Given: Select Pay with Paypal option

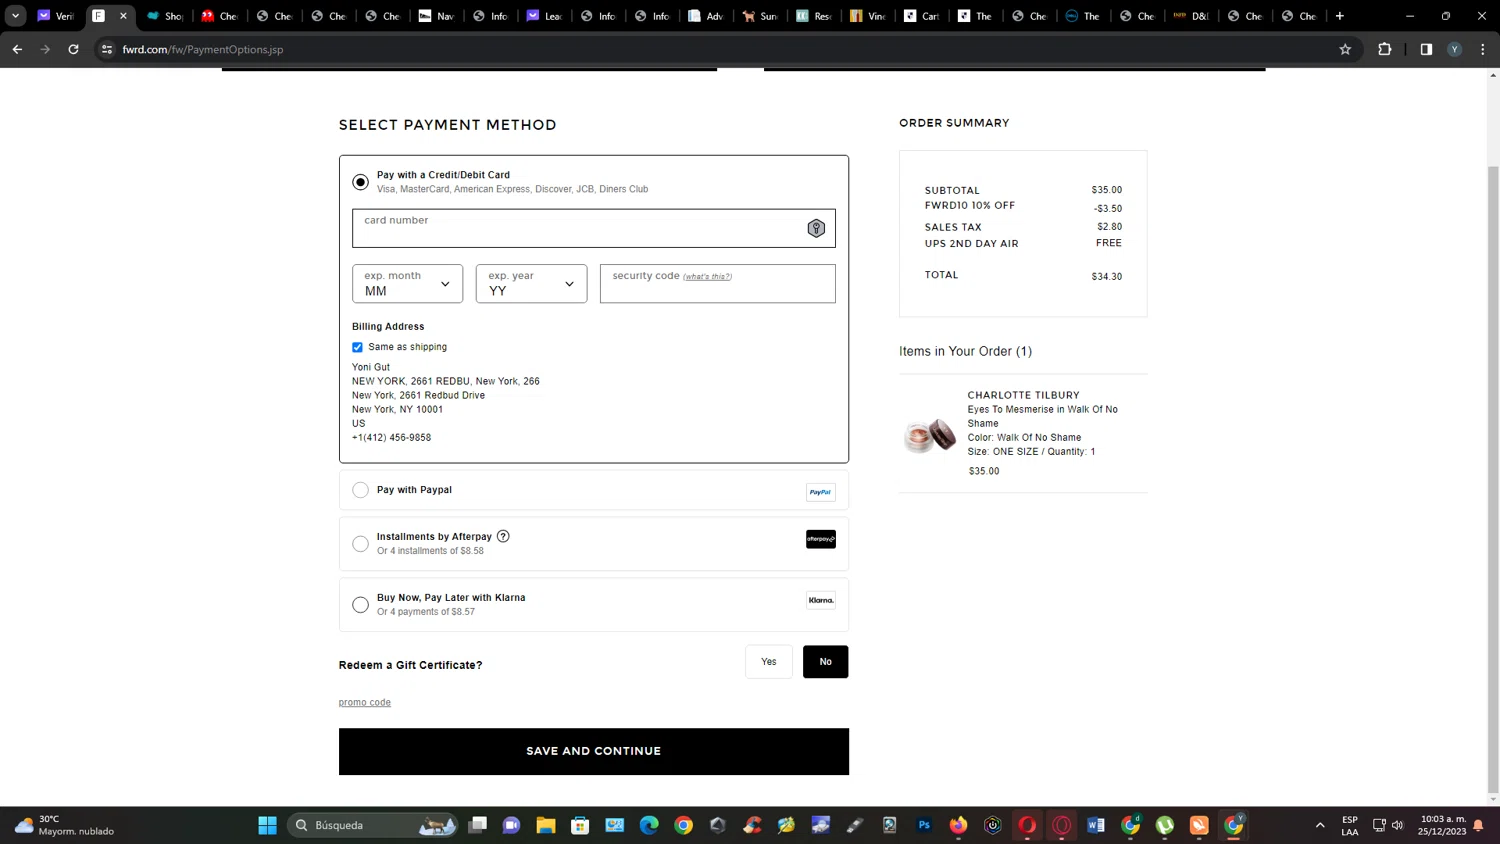Looking at the screenshot, I should tap(360, 490).
